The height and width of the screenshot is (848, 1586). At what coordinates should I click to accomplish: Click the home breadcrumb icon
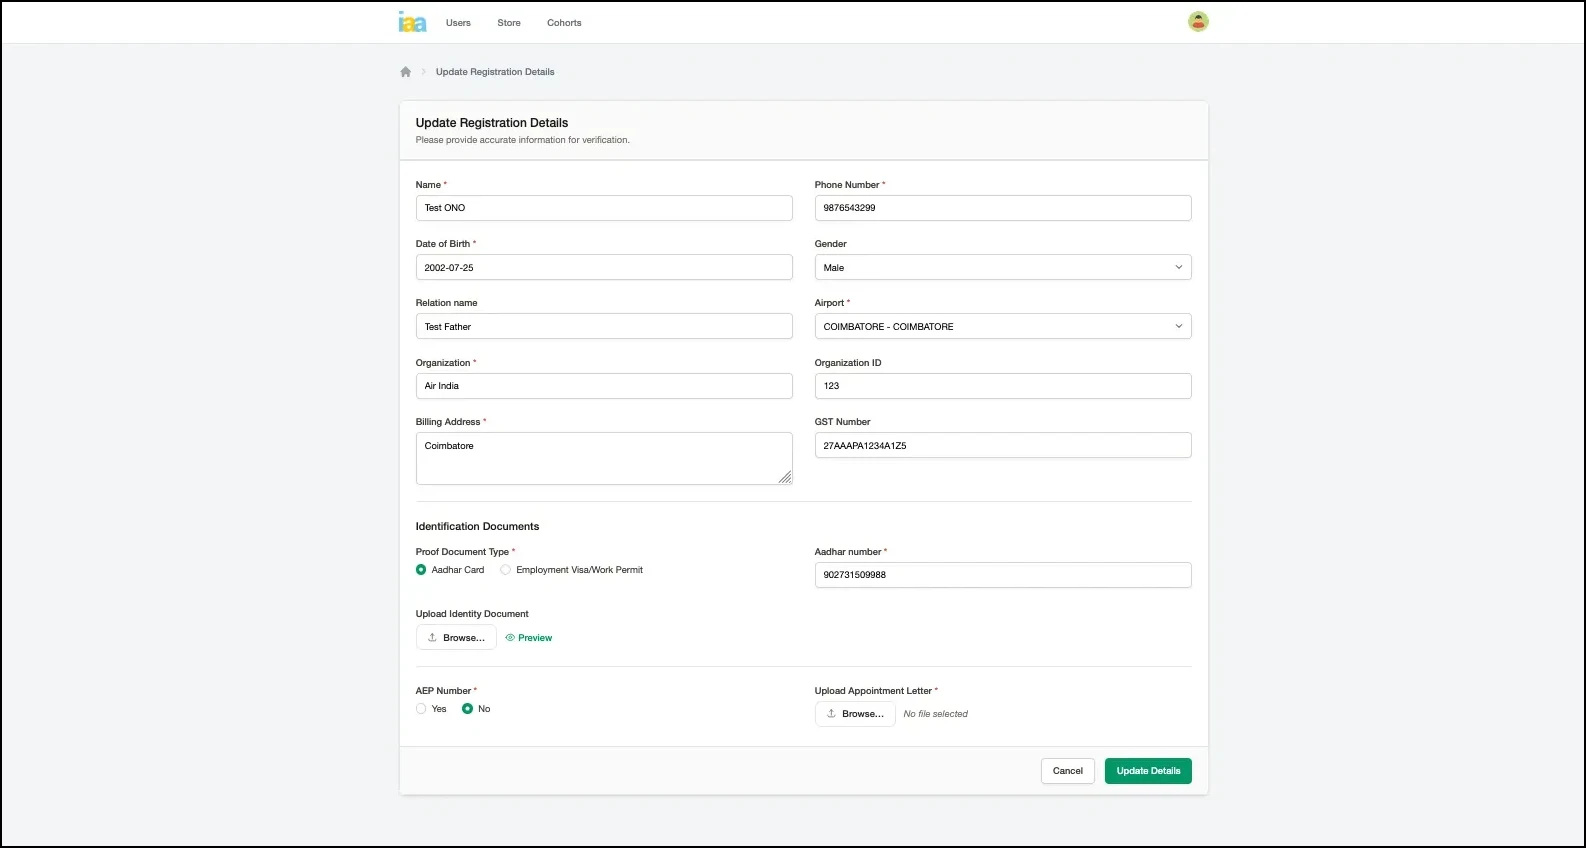click(406, 72)
